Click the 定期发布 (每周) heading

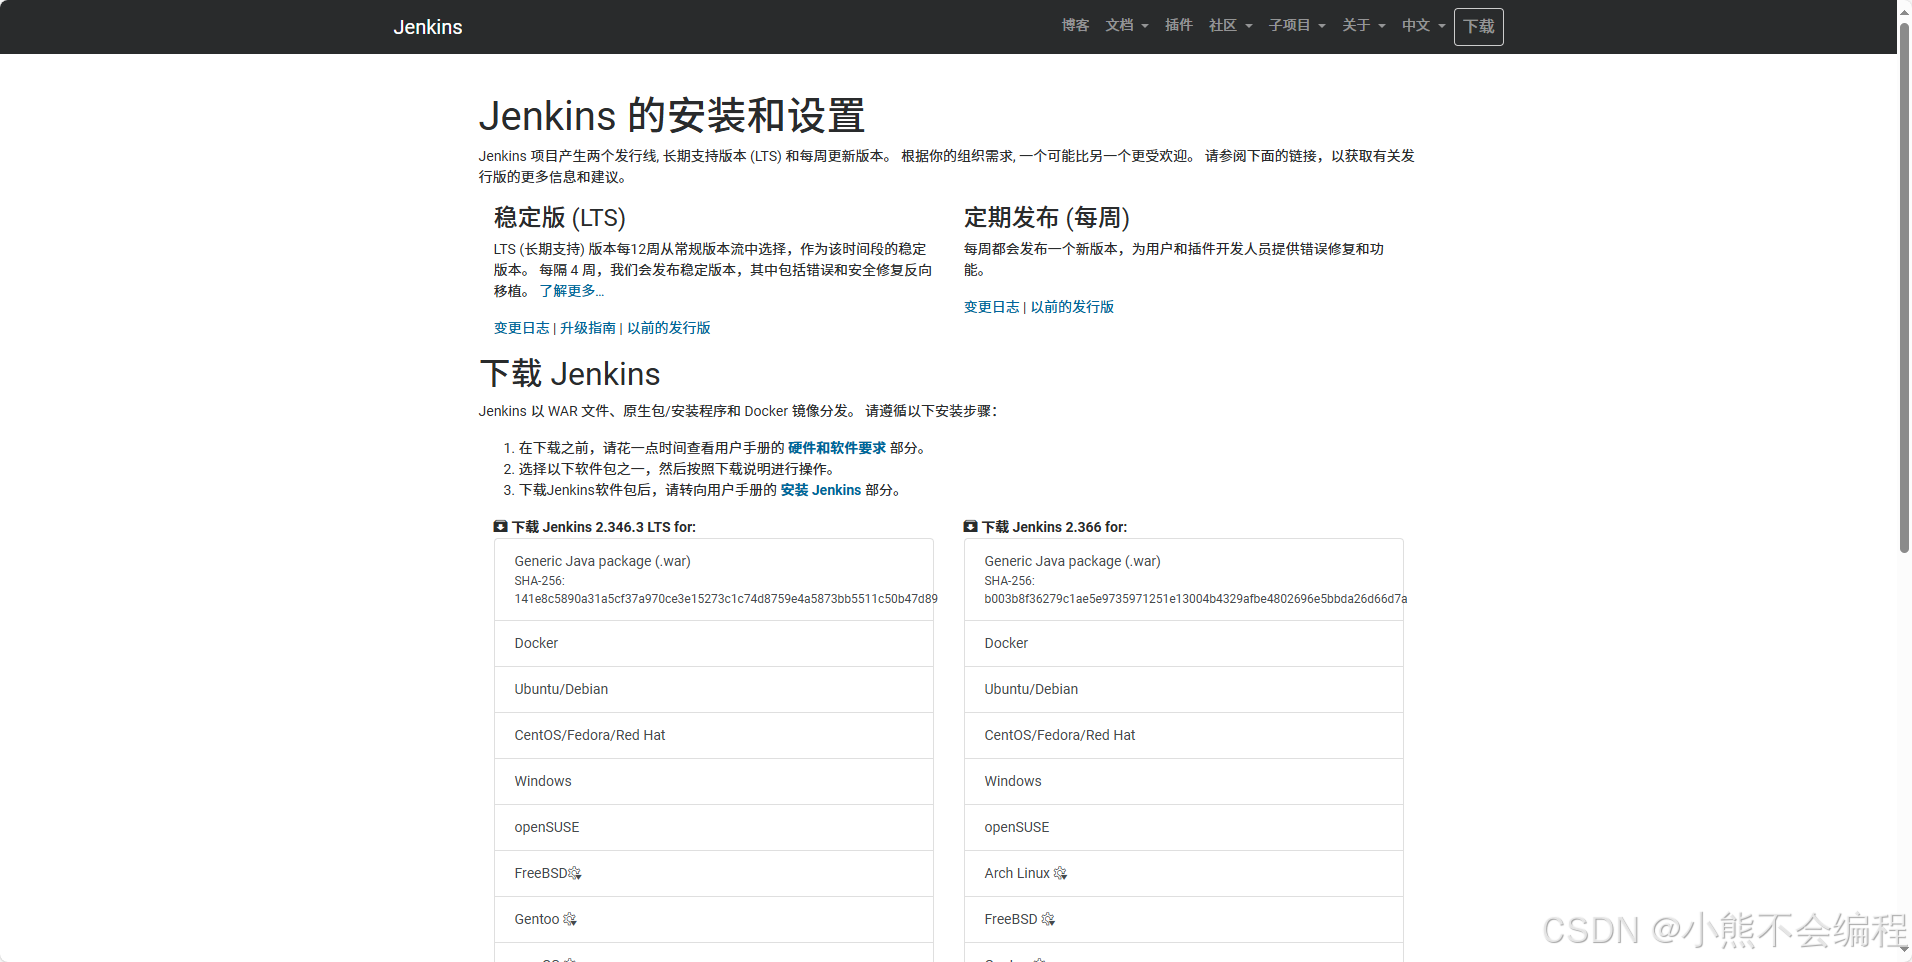[1046, 217]
